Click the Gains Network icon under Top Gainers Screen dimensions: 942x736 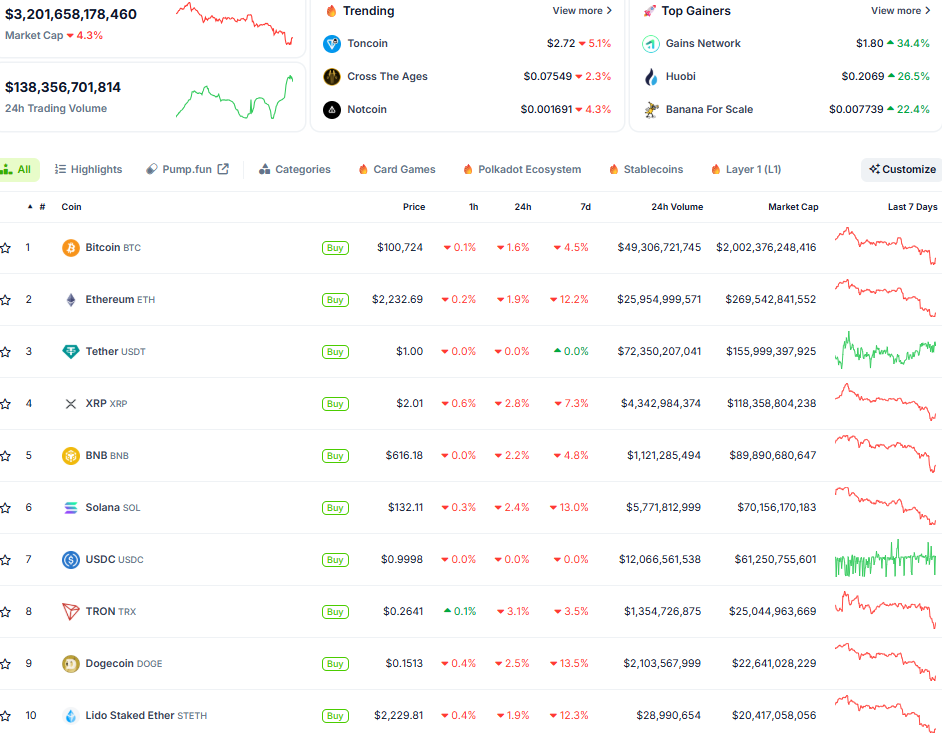(x=651, y=43)
